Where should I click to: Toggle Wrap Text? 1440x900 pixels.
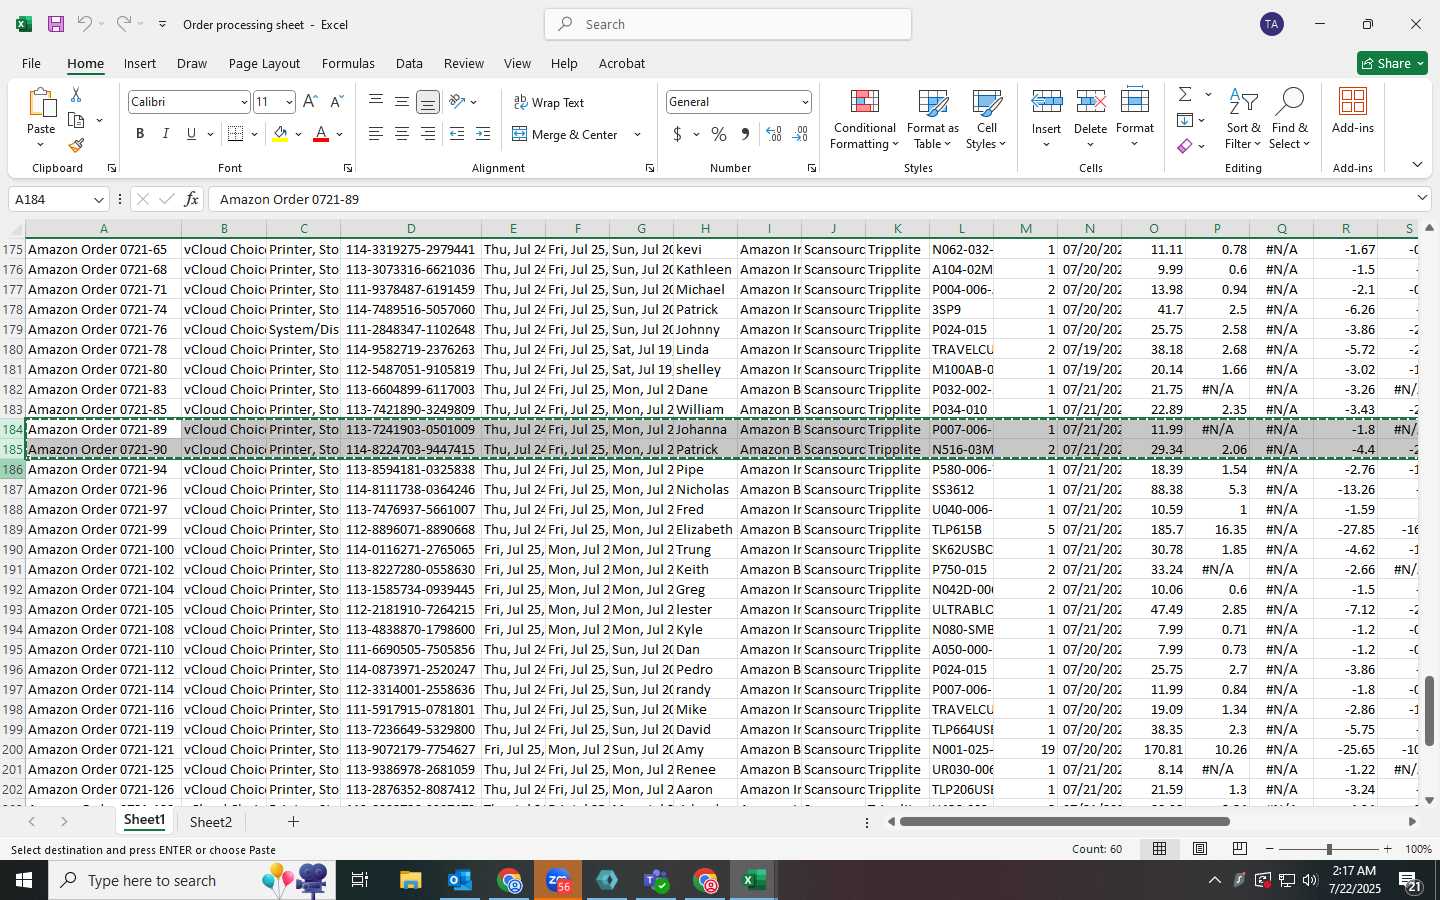point(549,102)
